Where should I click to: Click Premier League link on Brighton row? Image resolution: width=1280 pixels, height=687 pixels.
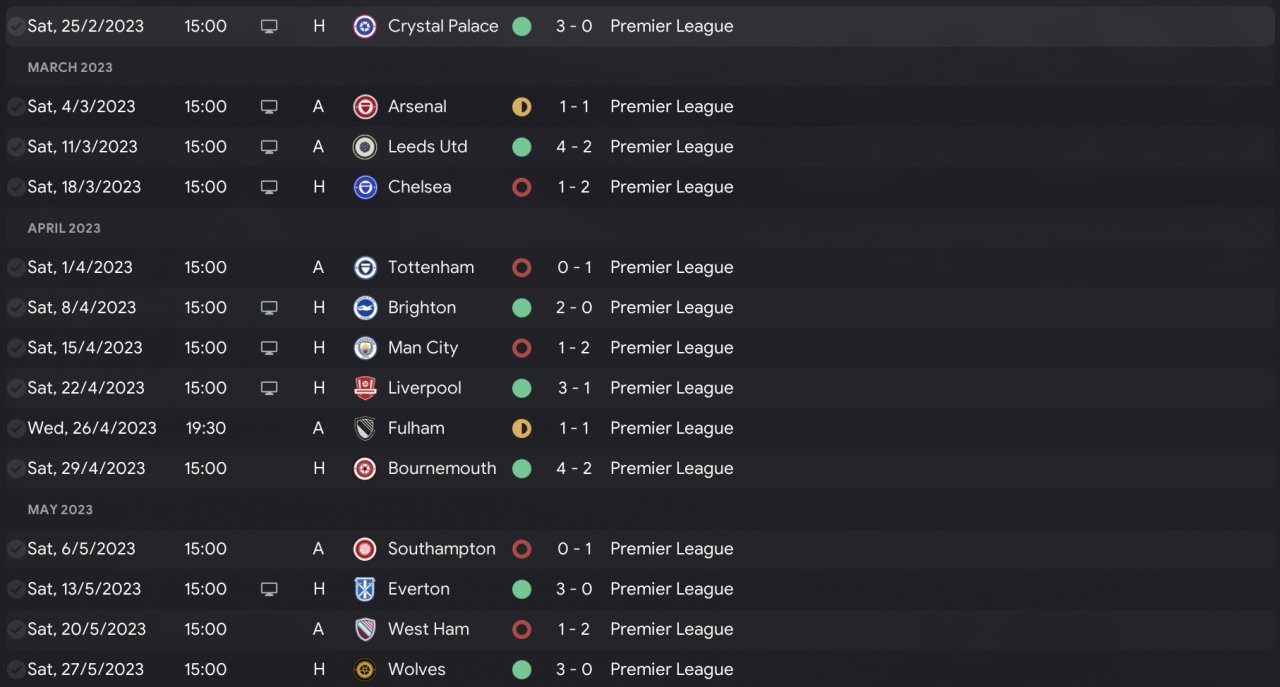pos(671,308)
